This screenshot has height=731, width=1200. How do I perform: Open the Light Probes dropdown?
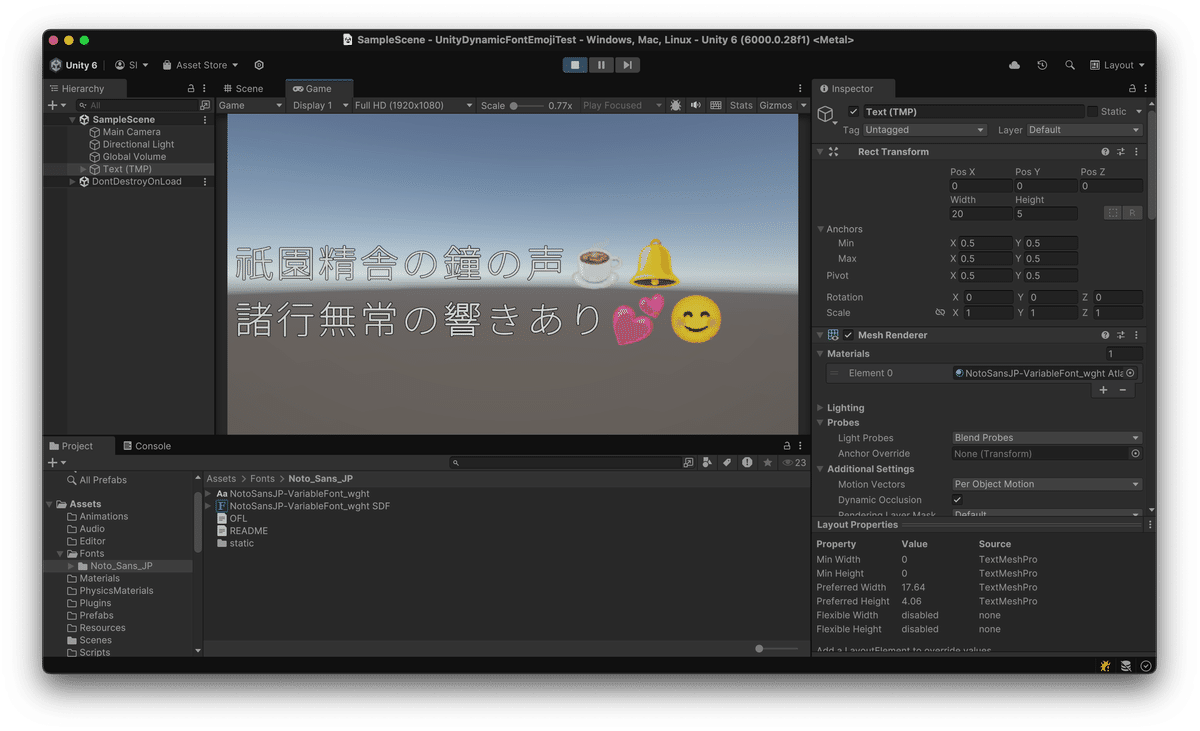tap(1047, 438)
